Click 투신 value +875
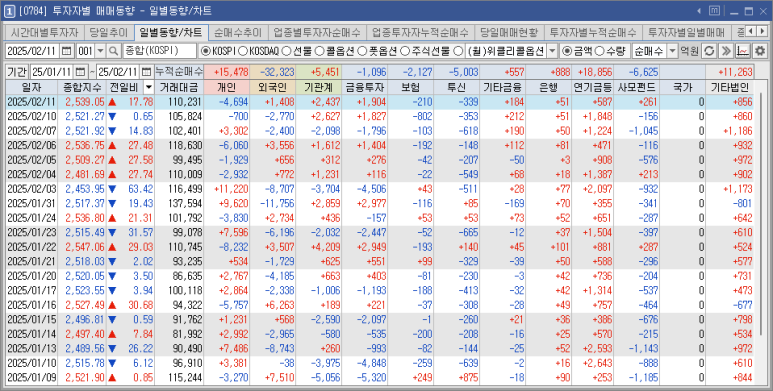Screen dimensions: 773x391 [x=468, y=378]
